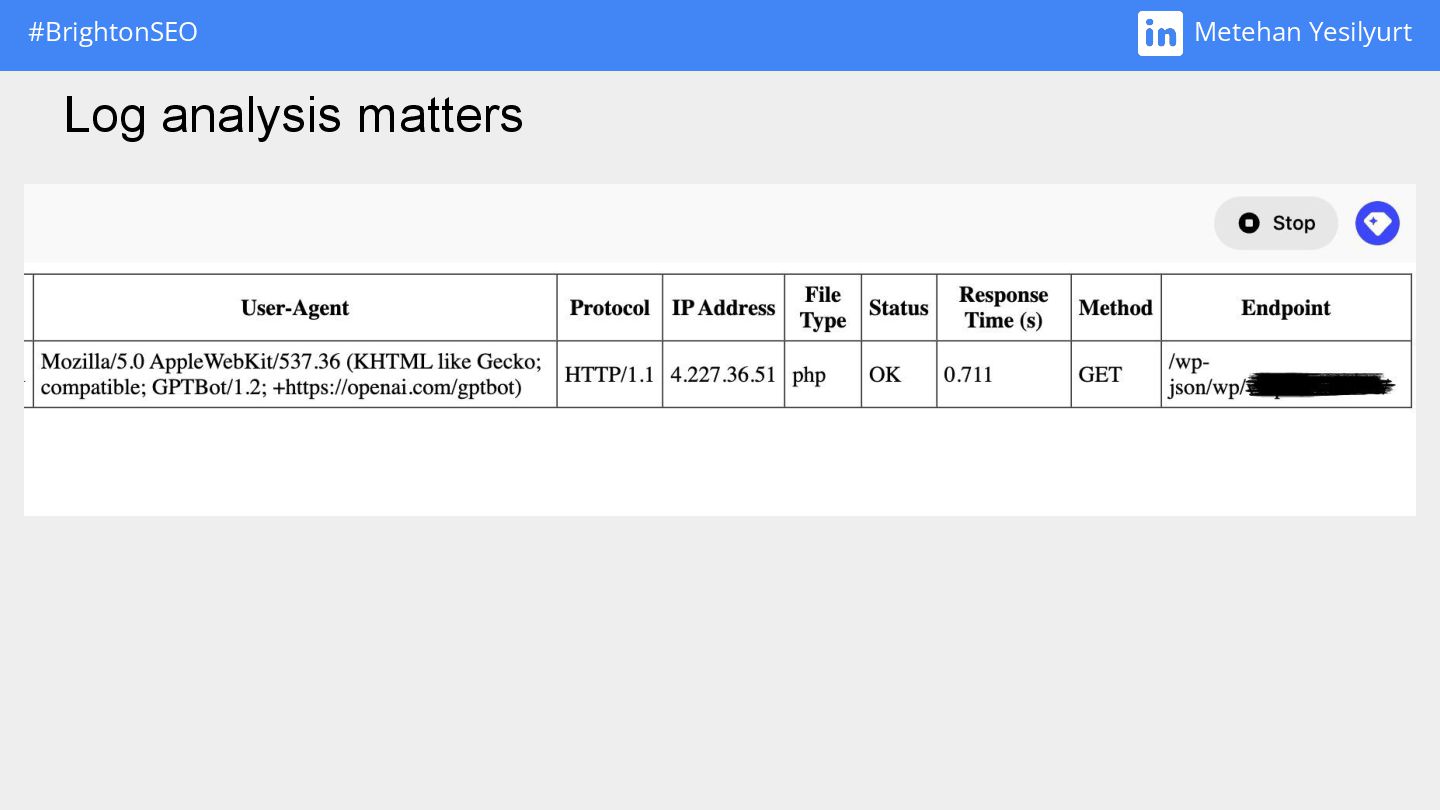
Task: Click the Log analysis matters title
Action: pos(293,115)
